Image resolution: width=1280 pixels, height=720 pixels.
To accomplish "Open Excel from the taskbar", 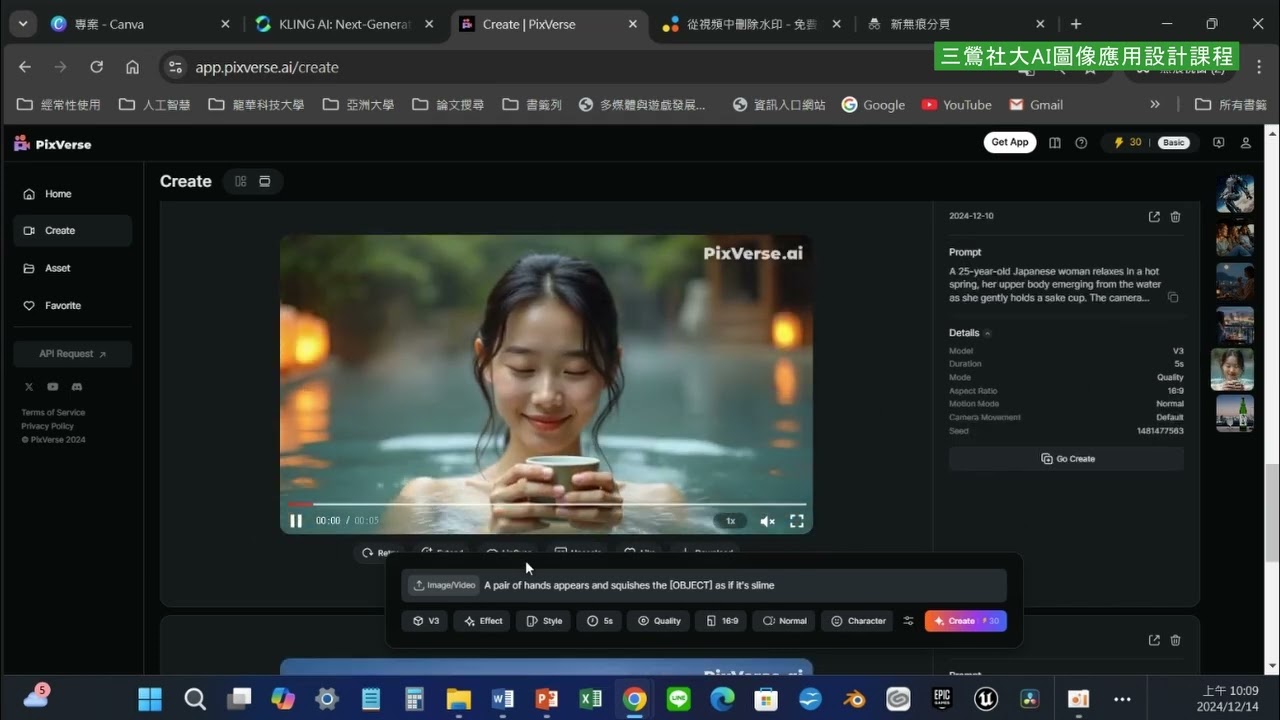I will point(591,698).
